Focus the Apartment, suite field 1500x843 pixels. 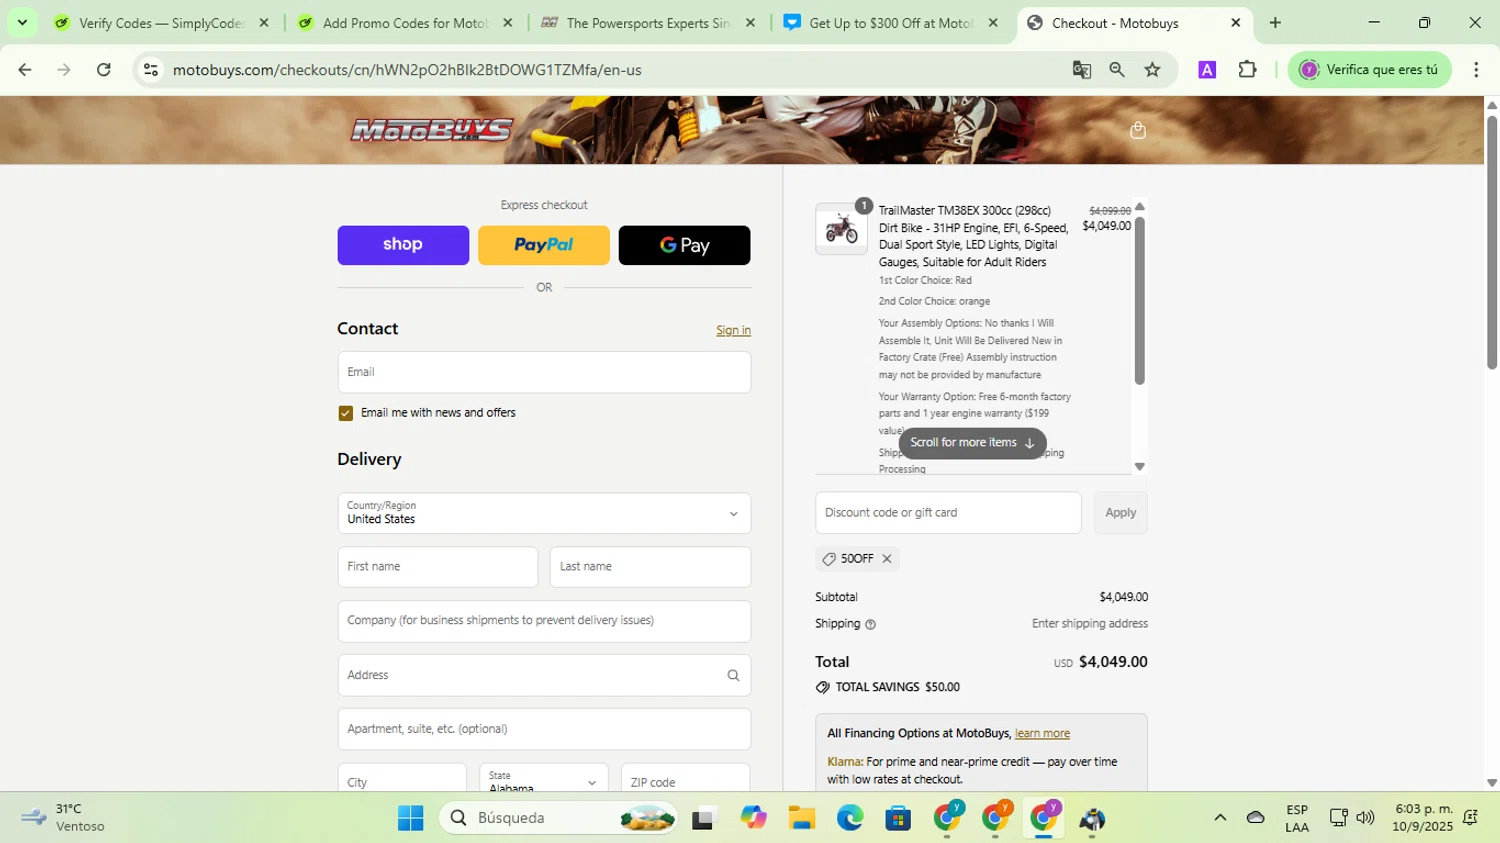pos(544,729)
